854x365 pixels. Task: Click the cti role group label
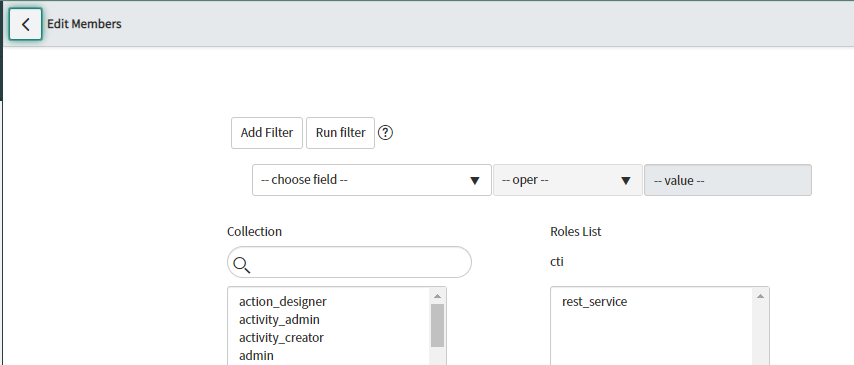tap(557, 262)
